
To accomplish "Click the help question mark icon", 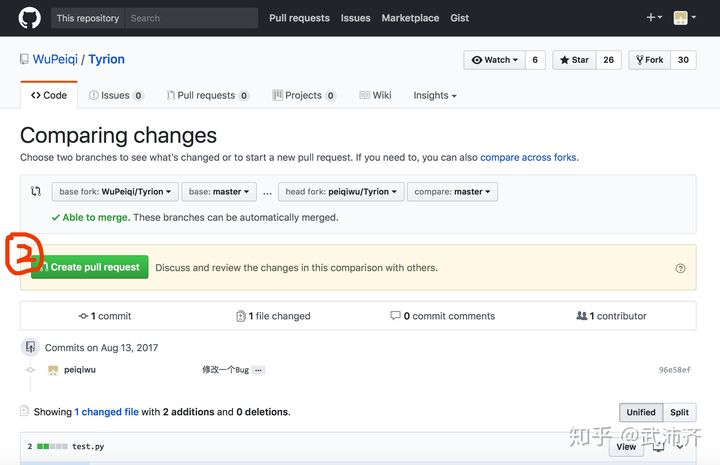I will 681,269.
